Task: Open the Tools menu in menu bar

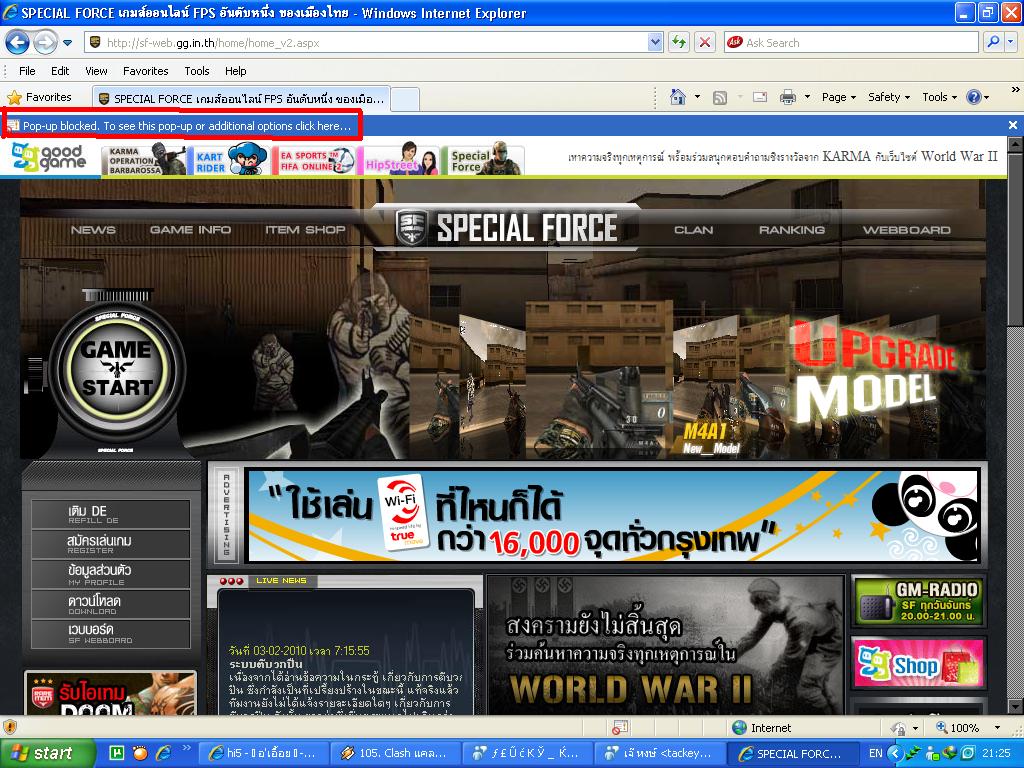Action: pyautogui.click(x=197, y=71)
